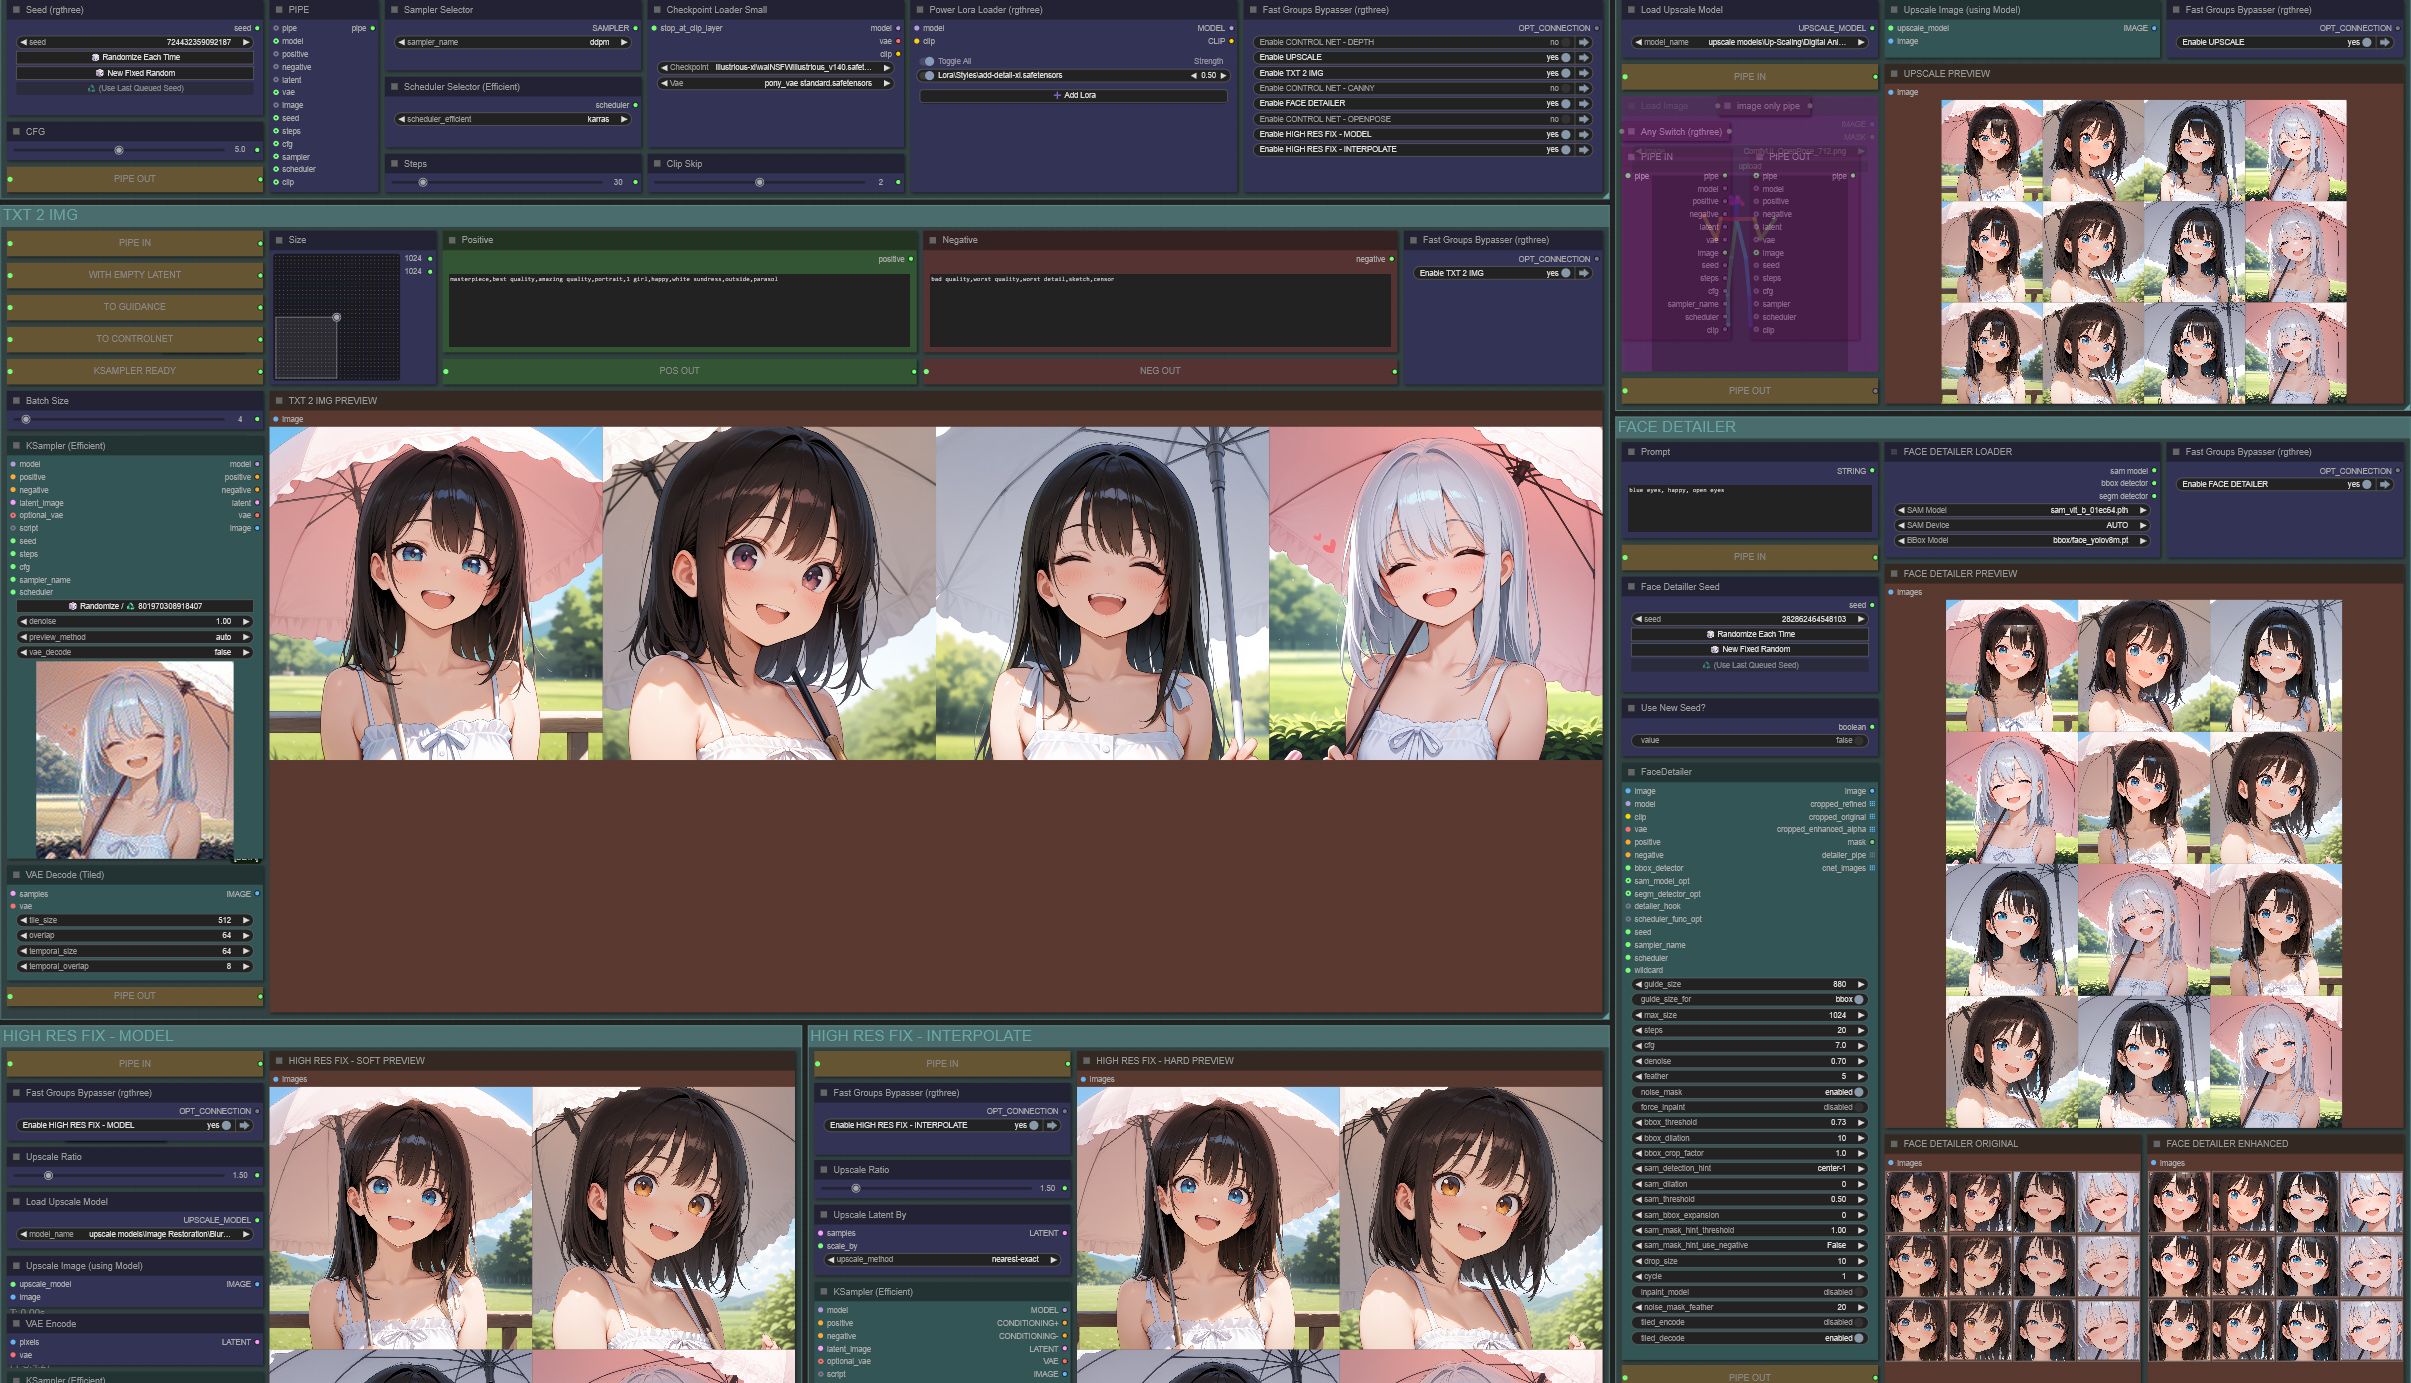Click collapse dot on TXT 2 IMG PREVIEW
2411x1383 pixels.
point(279,401)
